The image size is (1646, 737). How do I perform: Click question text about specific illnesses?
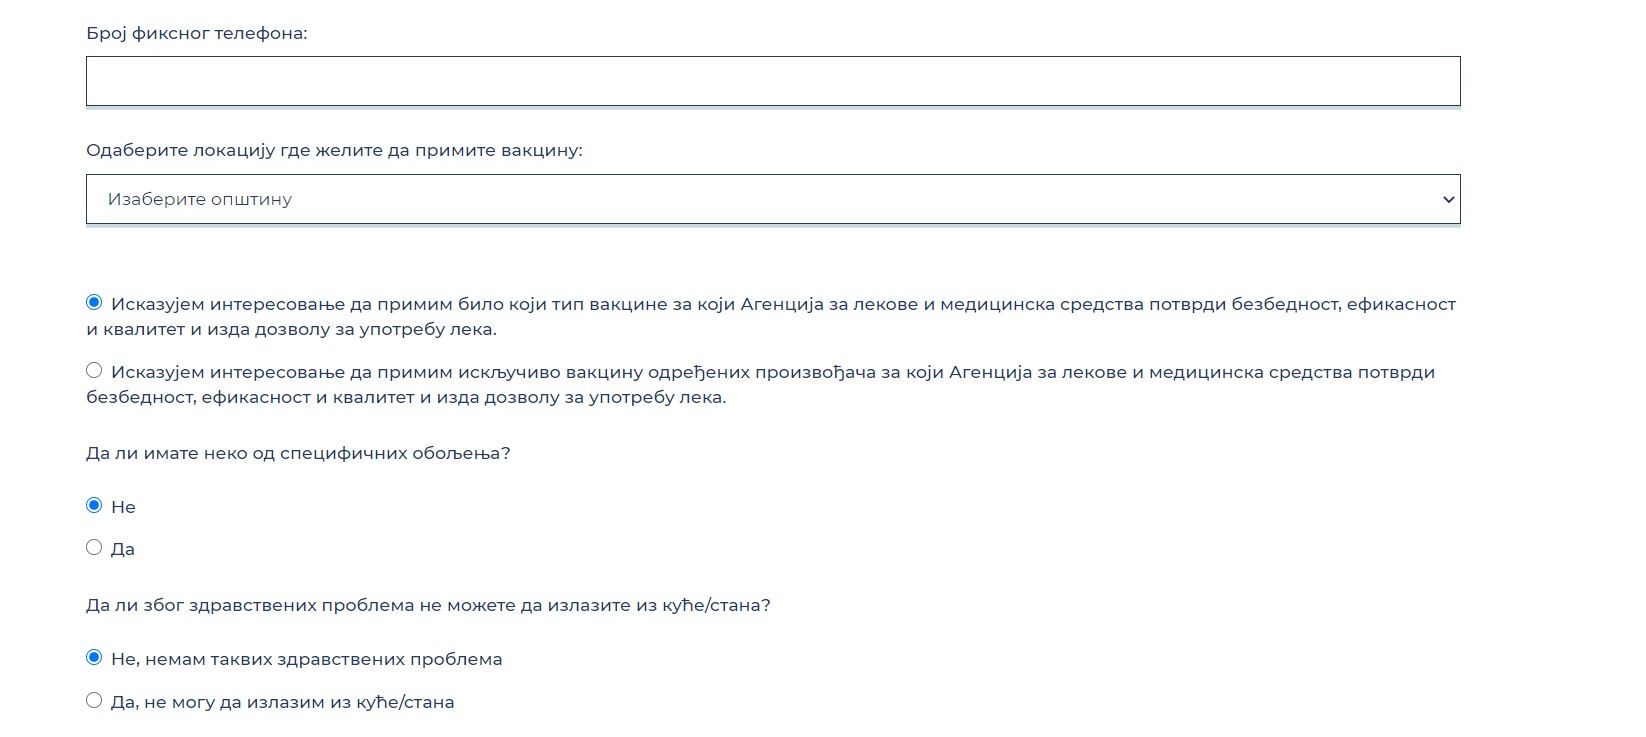coord(298,453)
